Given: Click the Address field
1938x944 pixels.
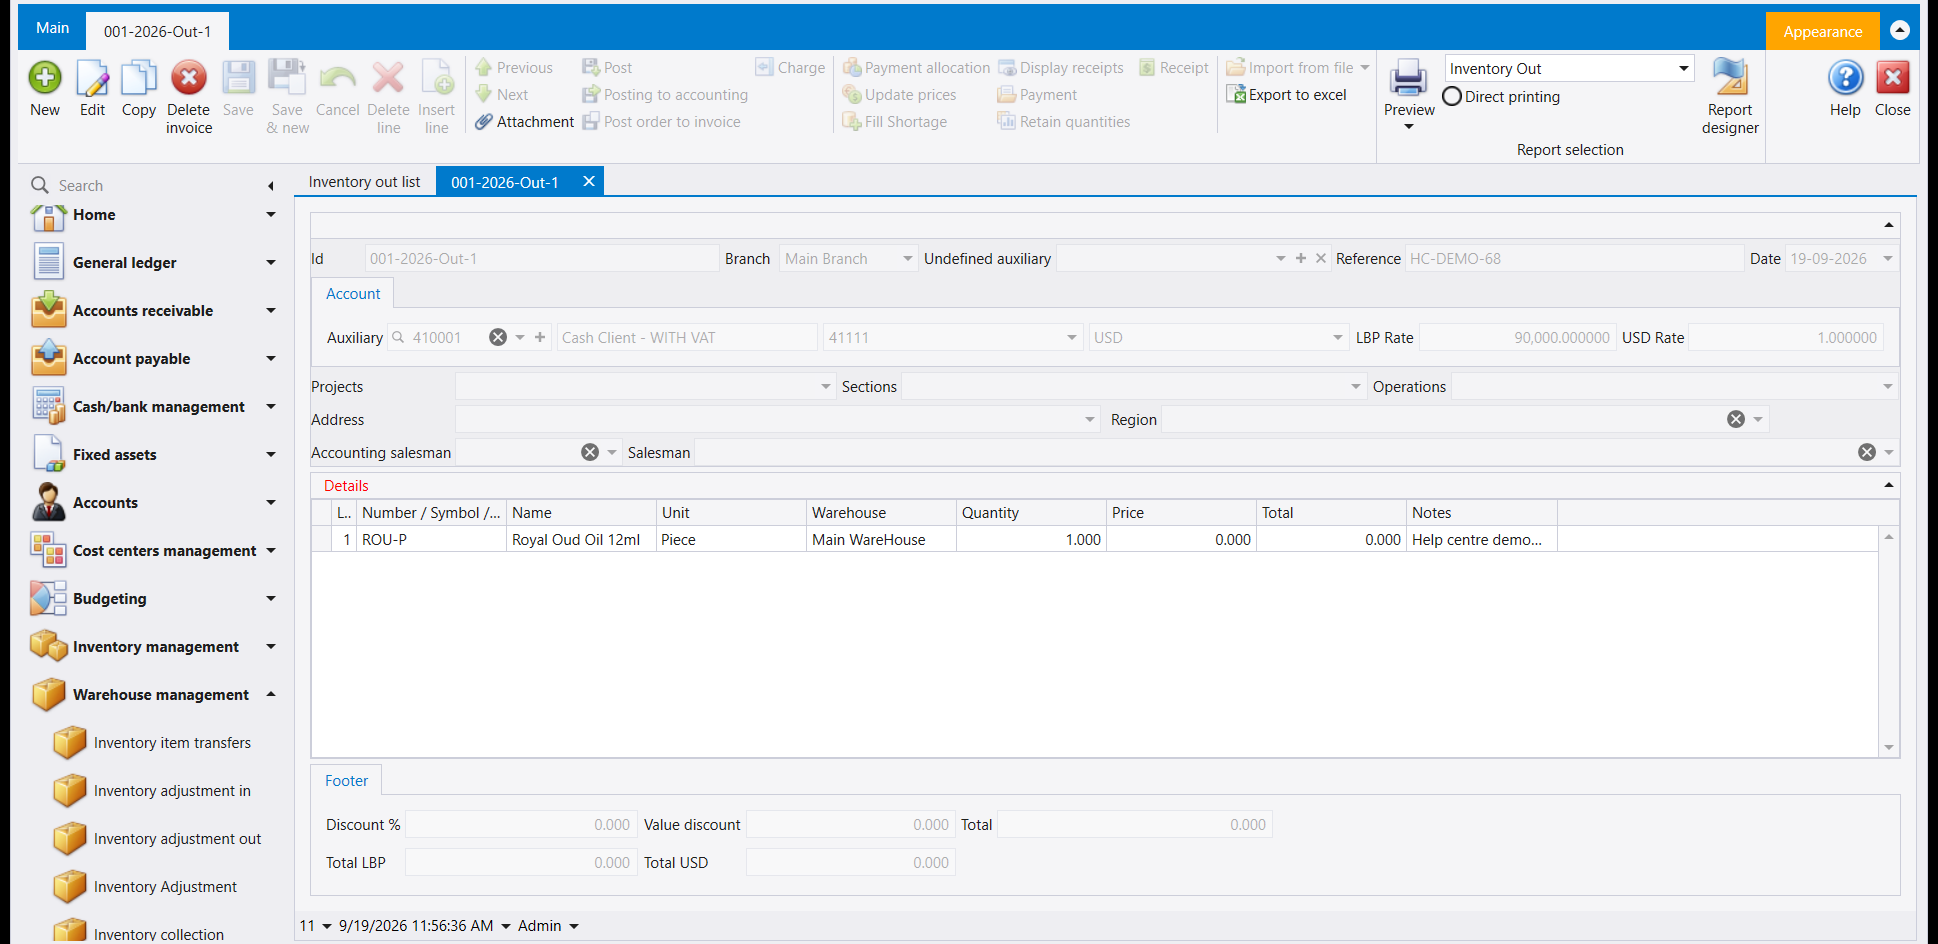Looking at the screenshot, I should pos(777,420).
